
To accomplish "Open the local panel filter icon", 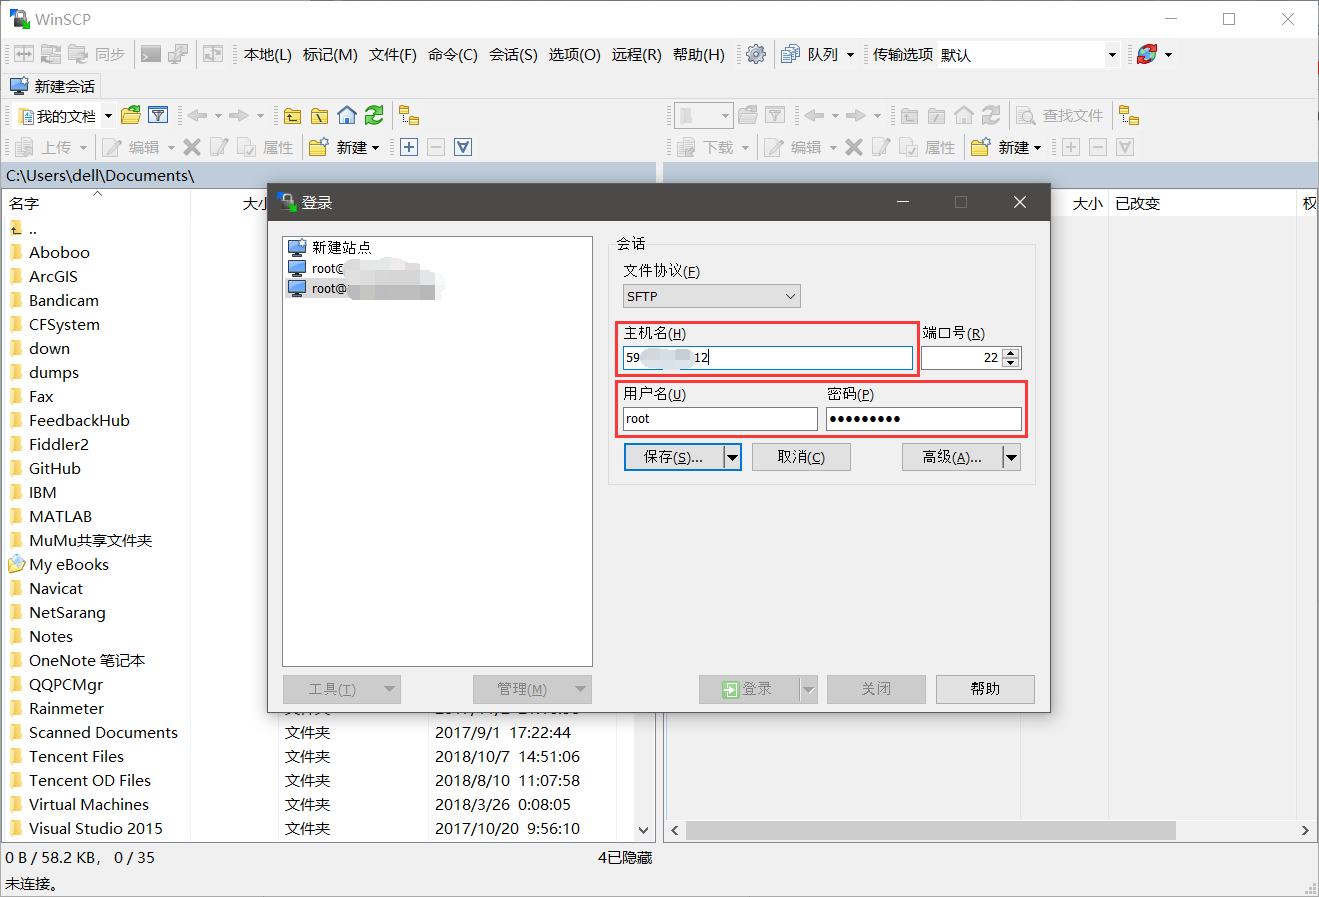I will click(x=158, y=116).
